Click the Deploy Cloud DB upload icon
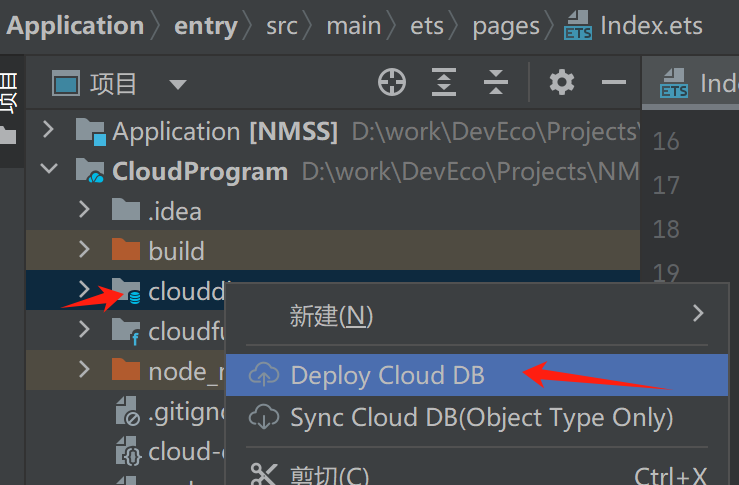Viewport: 739px width, 485px height. [x=264, y=375]
